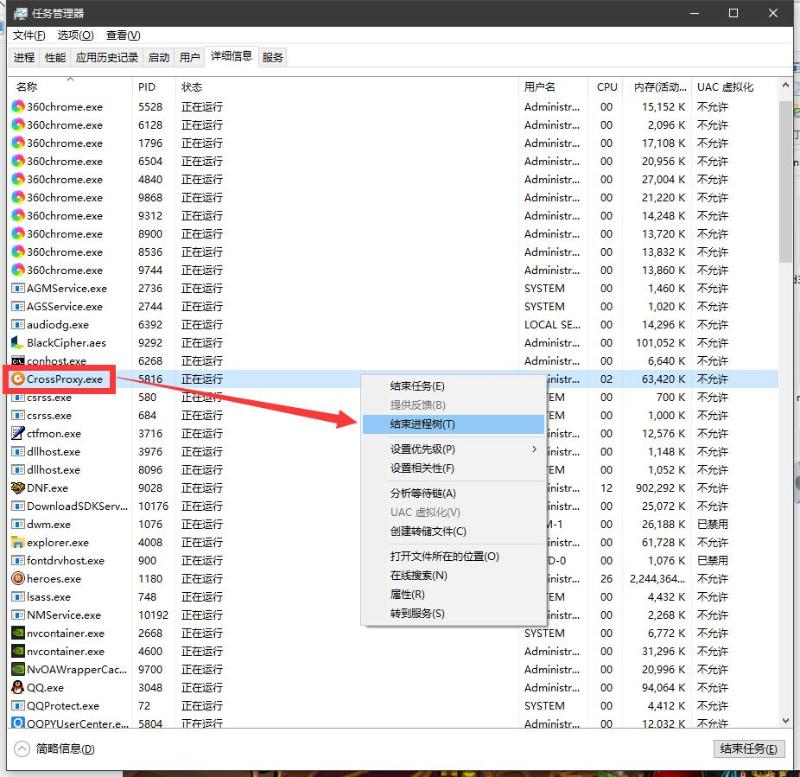Click the 结束任务(E) button at bottom

click(748, 749)
